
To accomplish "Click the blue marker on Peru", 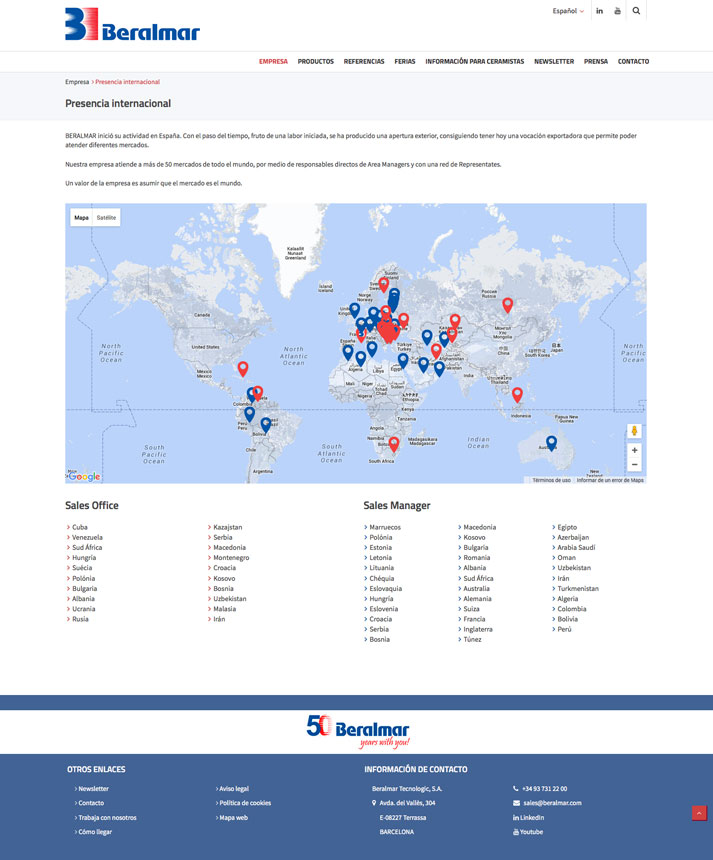I will pyautogui.click(x=250, y=414).
